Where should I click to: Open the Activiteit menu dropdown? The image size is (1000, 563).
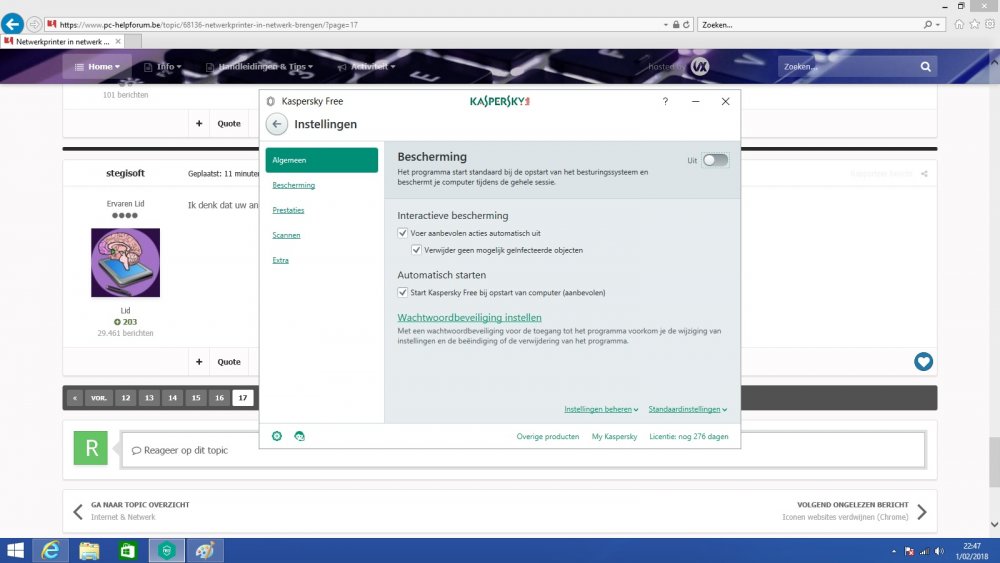coord(367,66)
